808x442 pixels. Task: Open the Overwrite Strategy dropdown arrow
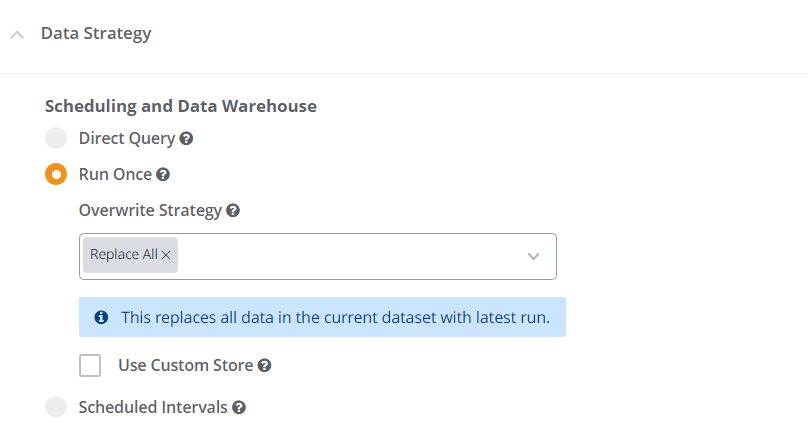coord(534,256)
